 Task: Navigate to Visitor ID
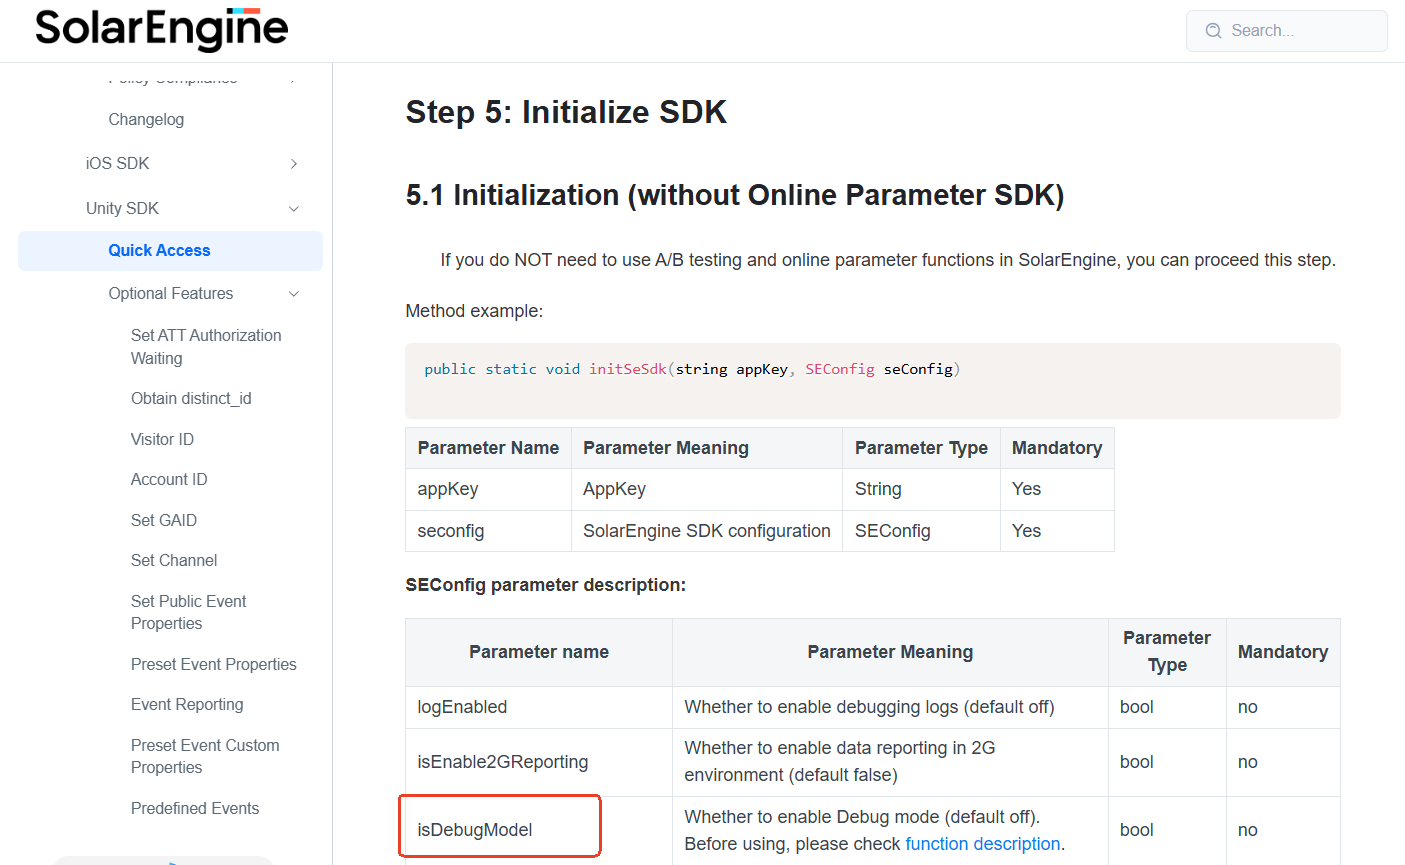(162, 440)
